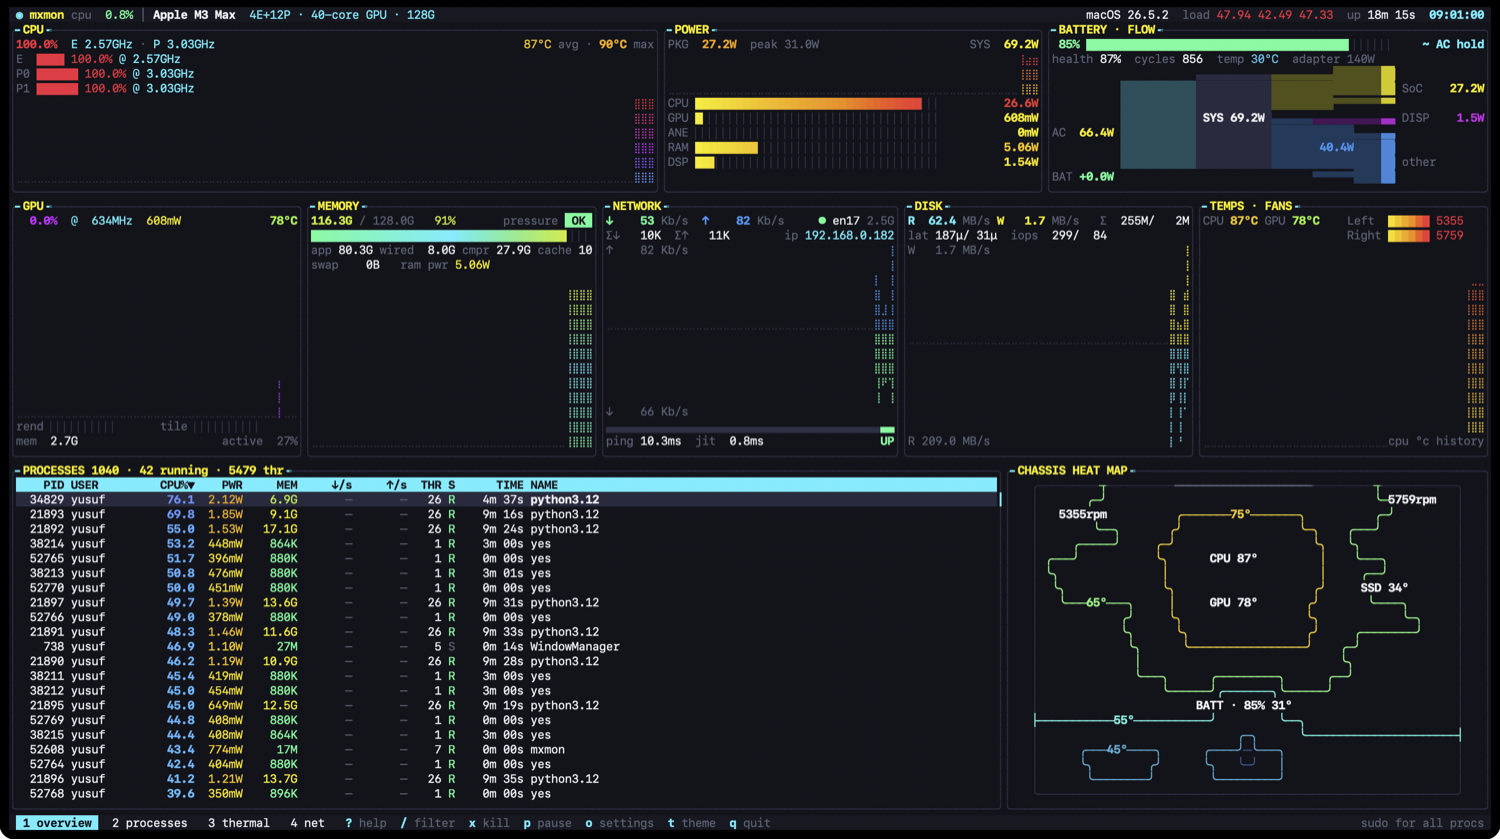Click the memory pressure OK badge
Screen dimensions: 1500x839
point(578,221)
